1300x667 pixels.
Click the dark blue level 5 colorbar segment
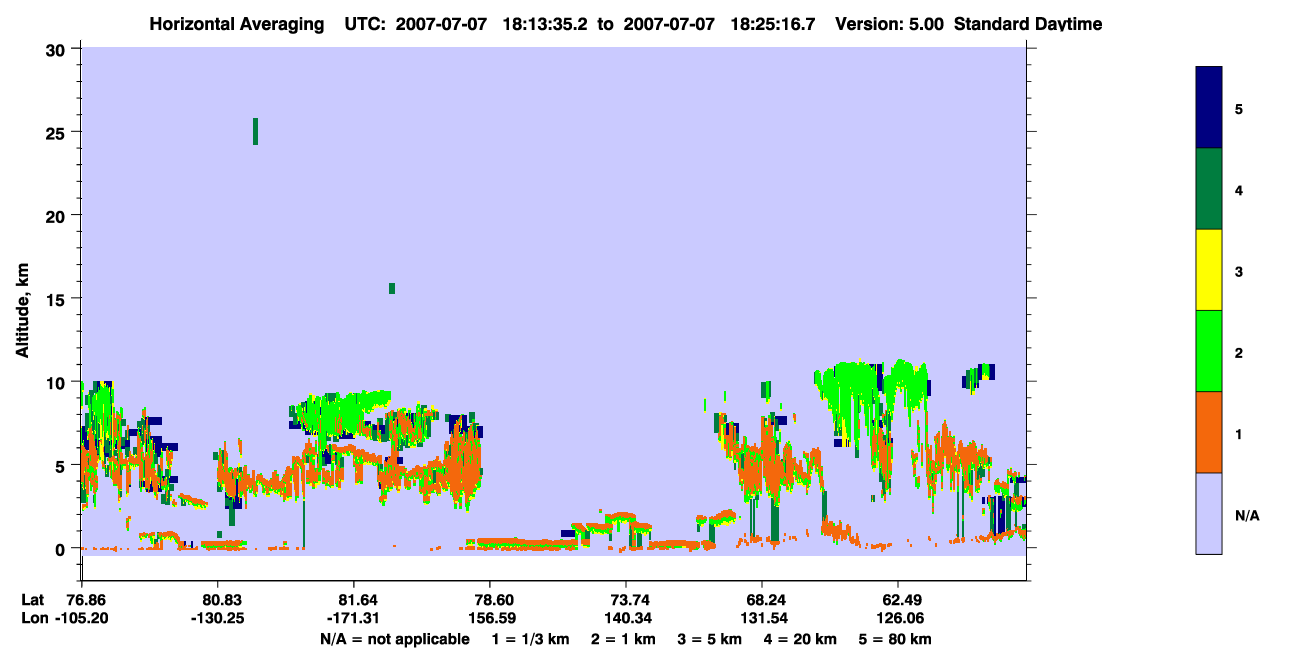coord(1209,108)
